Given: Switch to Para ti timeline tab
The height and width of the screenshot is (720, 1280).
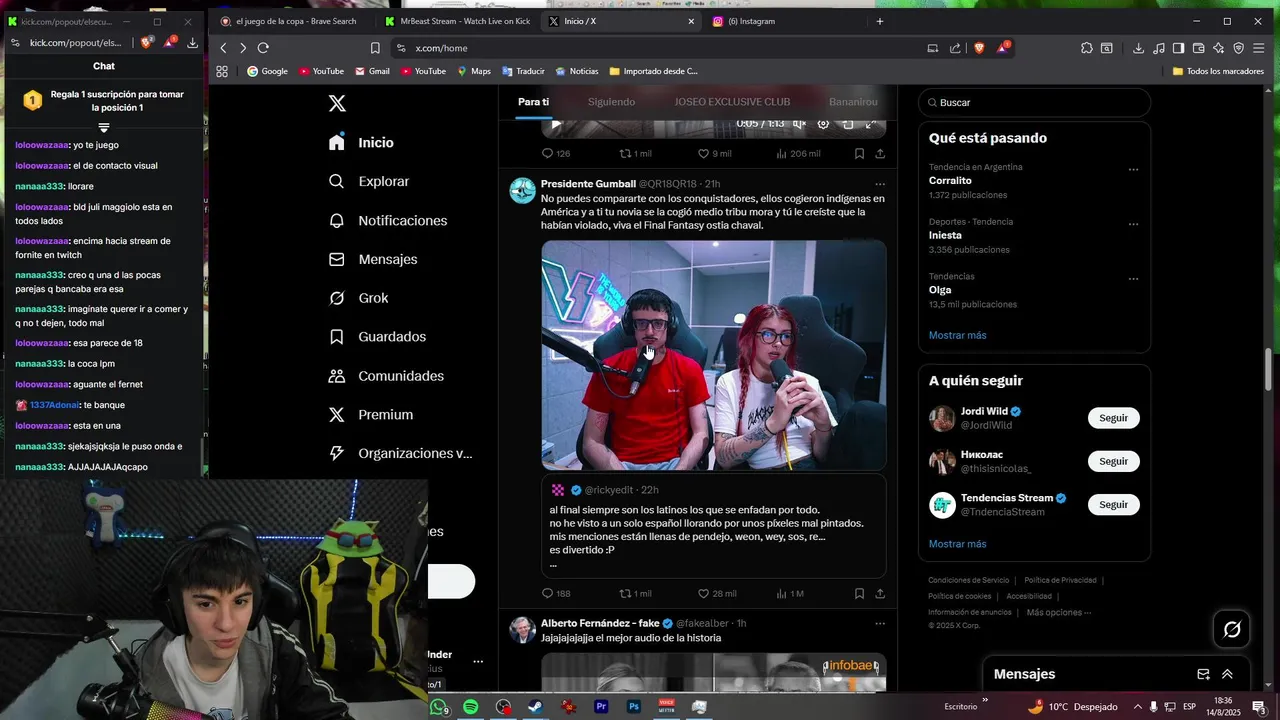Looking at the screenshot, I should pyautogui.click(x=533, y=102).
